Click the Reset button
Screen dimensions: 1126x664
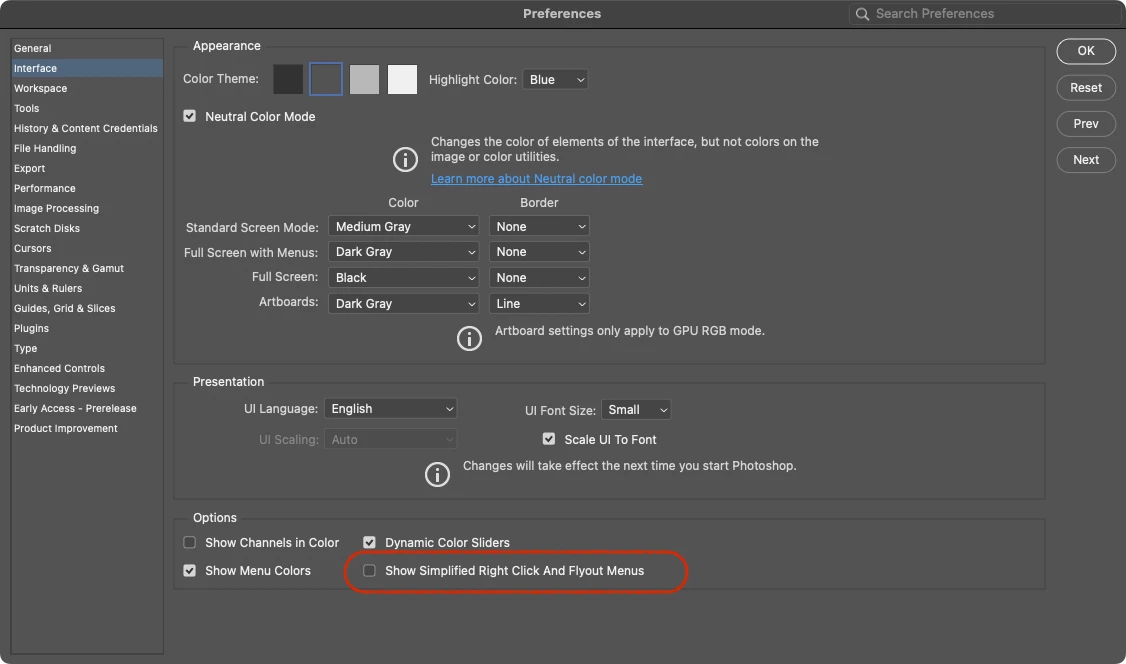[1086, 88]
